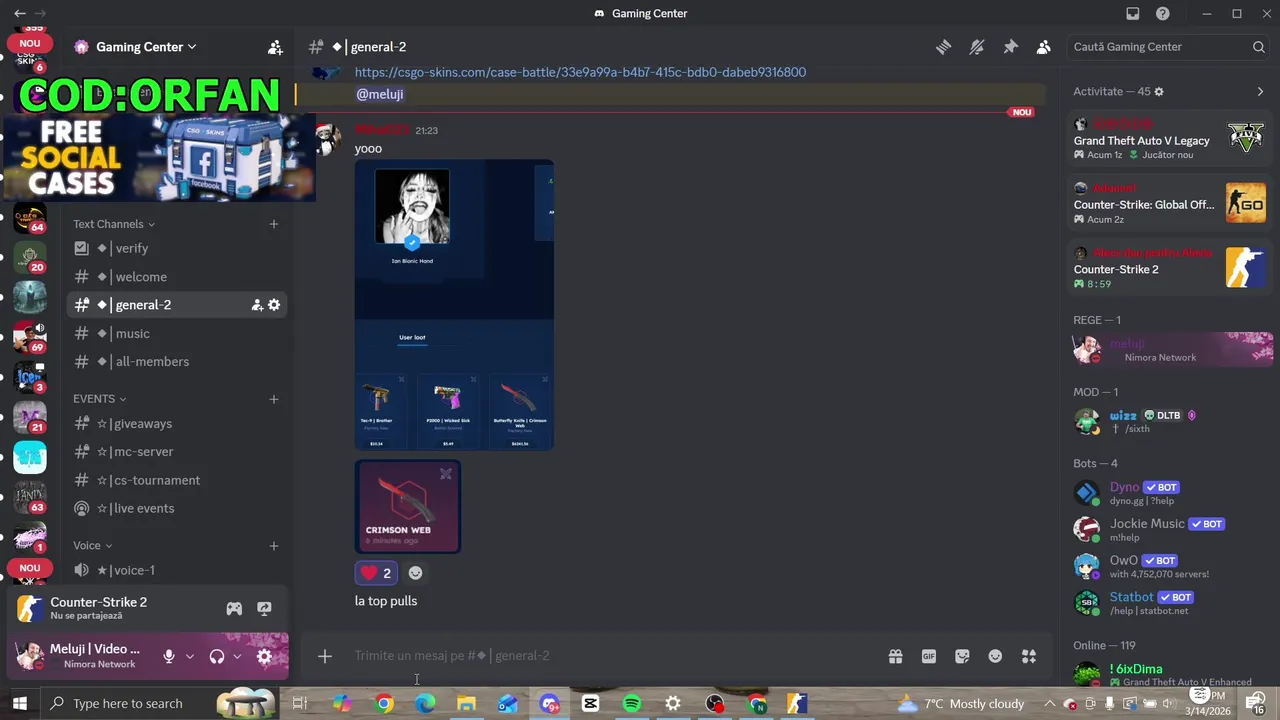Open the Inbox icon in title bar
This screenshot has height=720, width=1280.
pos(1132,14)
